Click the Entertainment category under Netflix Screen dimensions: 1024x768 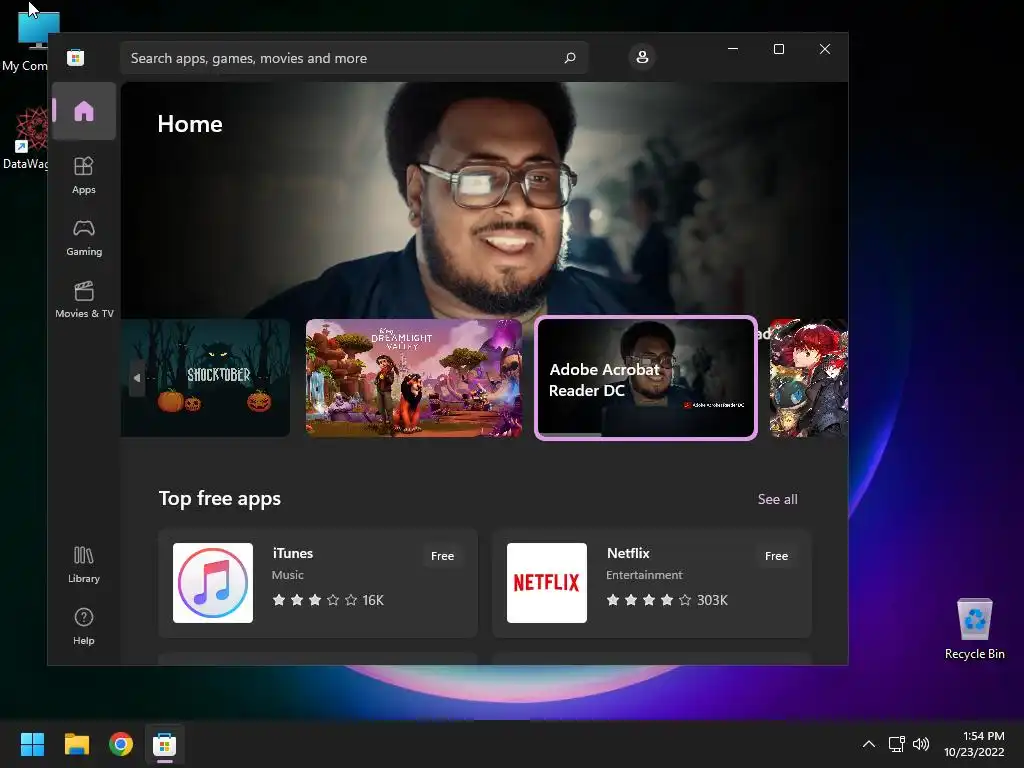(x=644, y=575)
